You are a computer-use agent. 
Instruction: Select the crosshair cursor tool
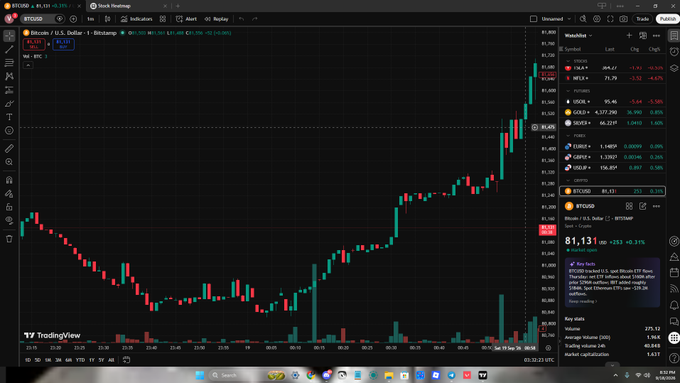9,36
